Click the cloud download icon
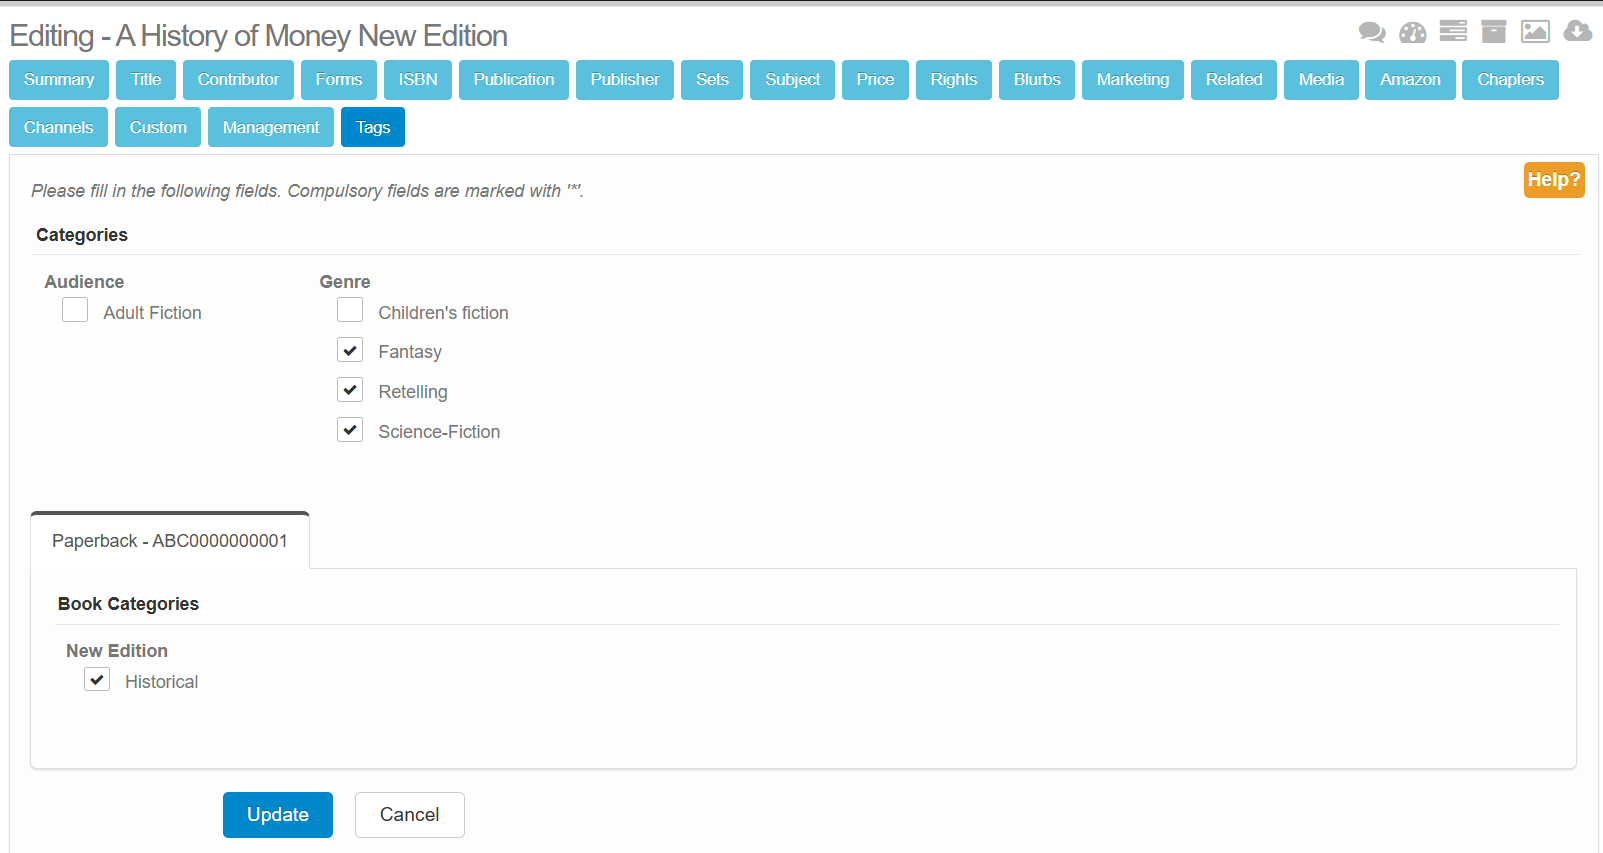The width and height of the screenshot is (1603, 853). tap(1577, 32)
